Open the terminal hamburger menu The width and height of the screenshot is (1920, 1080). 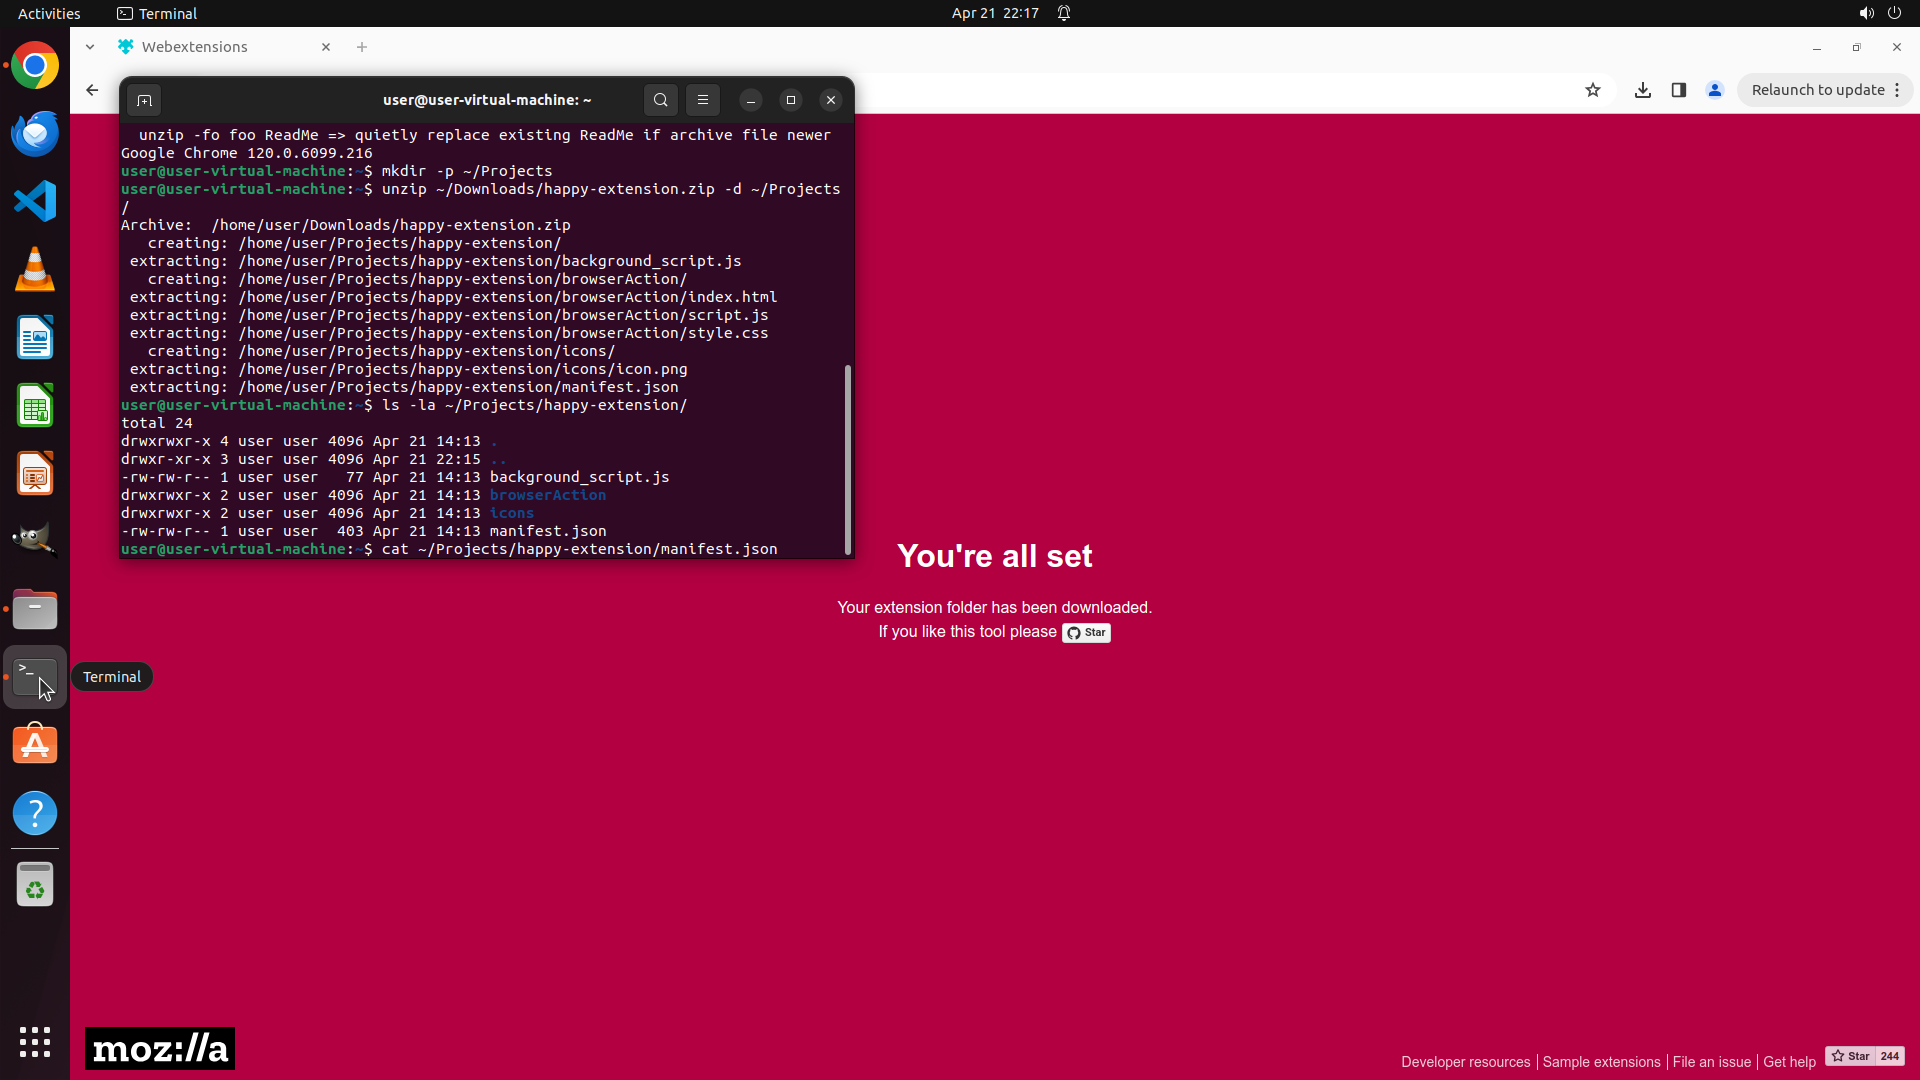point(703,100)
